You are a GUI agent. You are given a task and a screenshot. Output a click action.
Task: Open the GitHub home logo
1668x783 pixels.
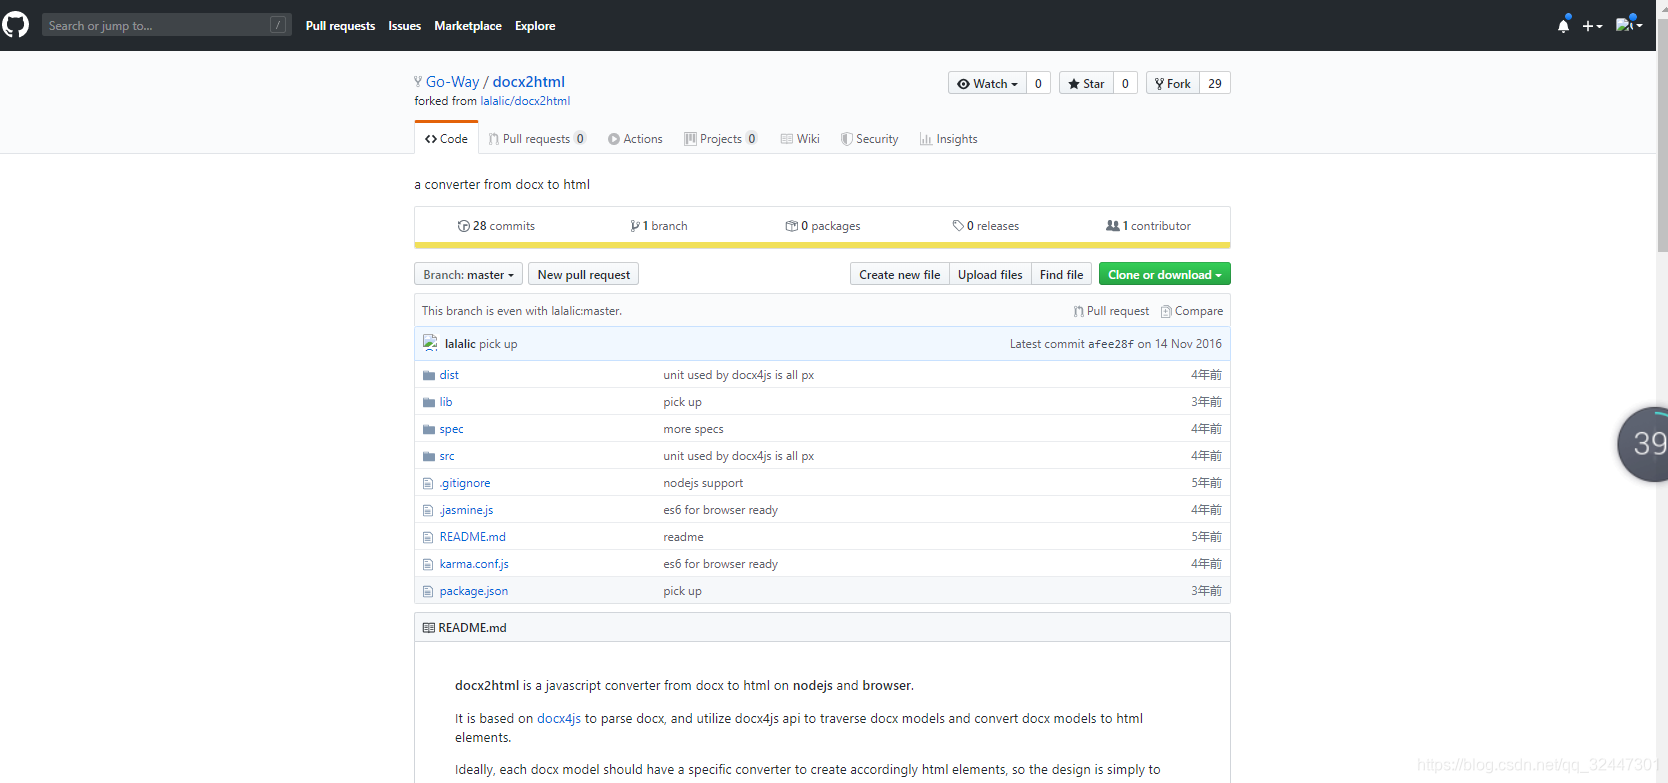(16, 25)
